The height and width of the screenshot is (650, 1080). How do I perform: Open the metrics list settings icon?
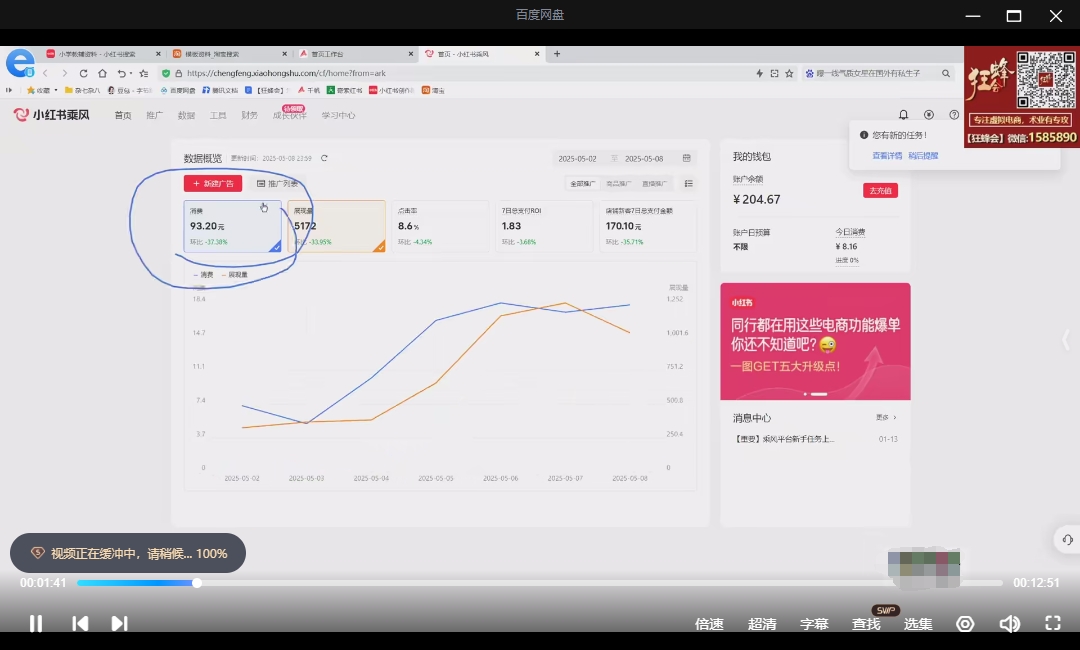(x=689, y=184)
